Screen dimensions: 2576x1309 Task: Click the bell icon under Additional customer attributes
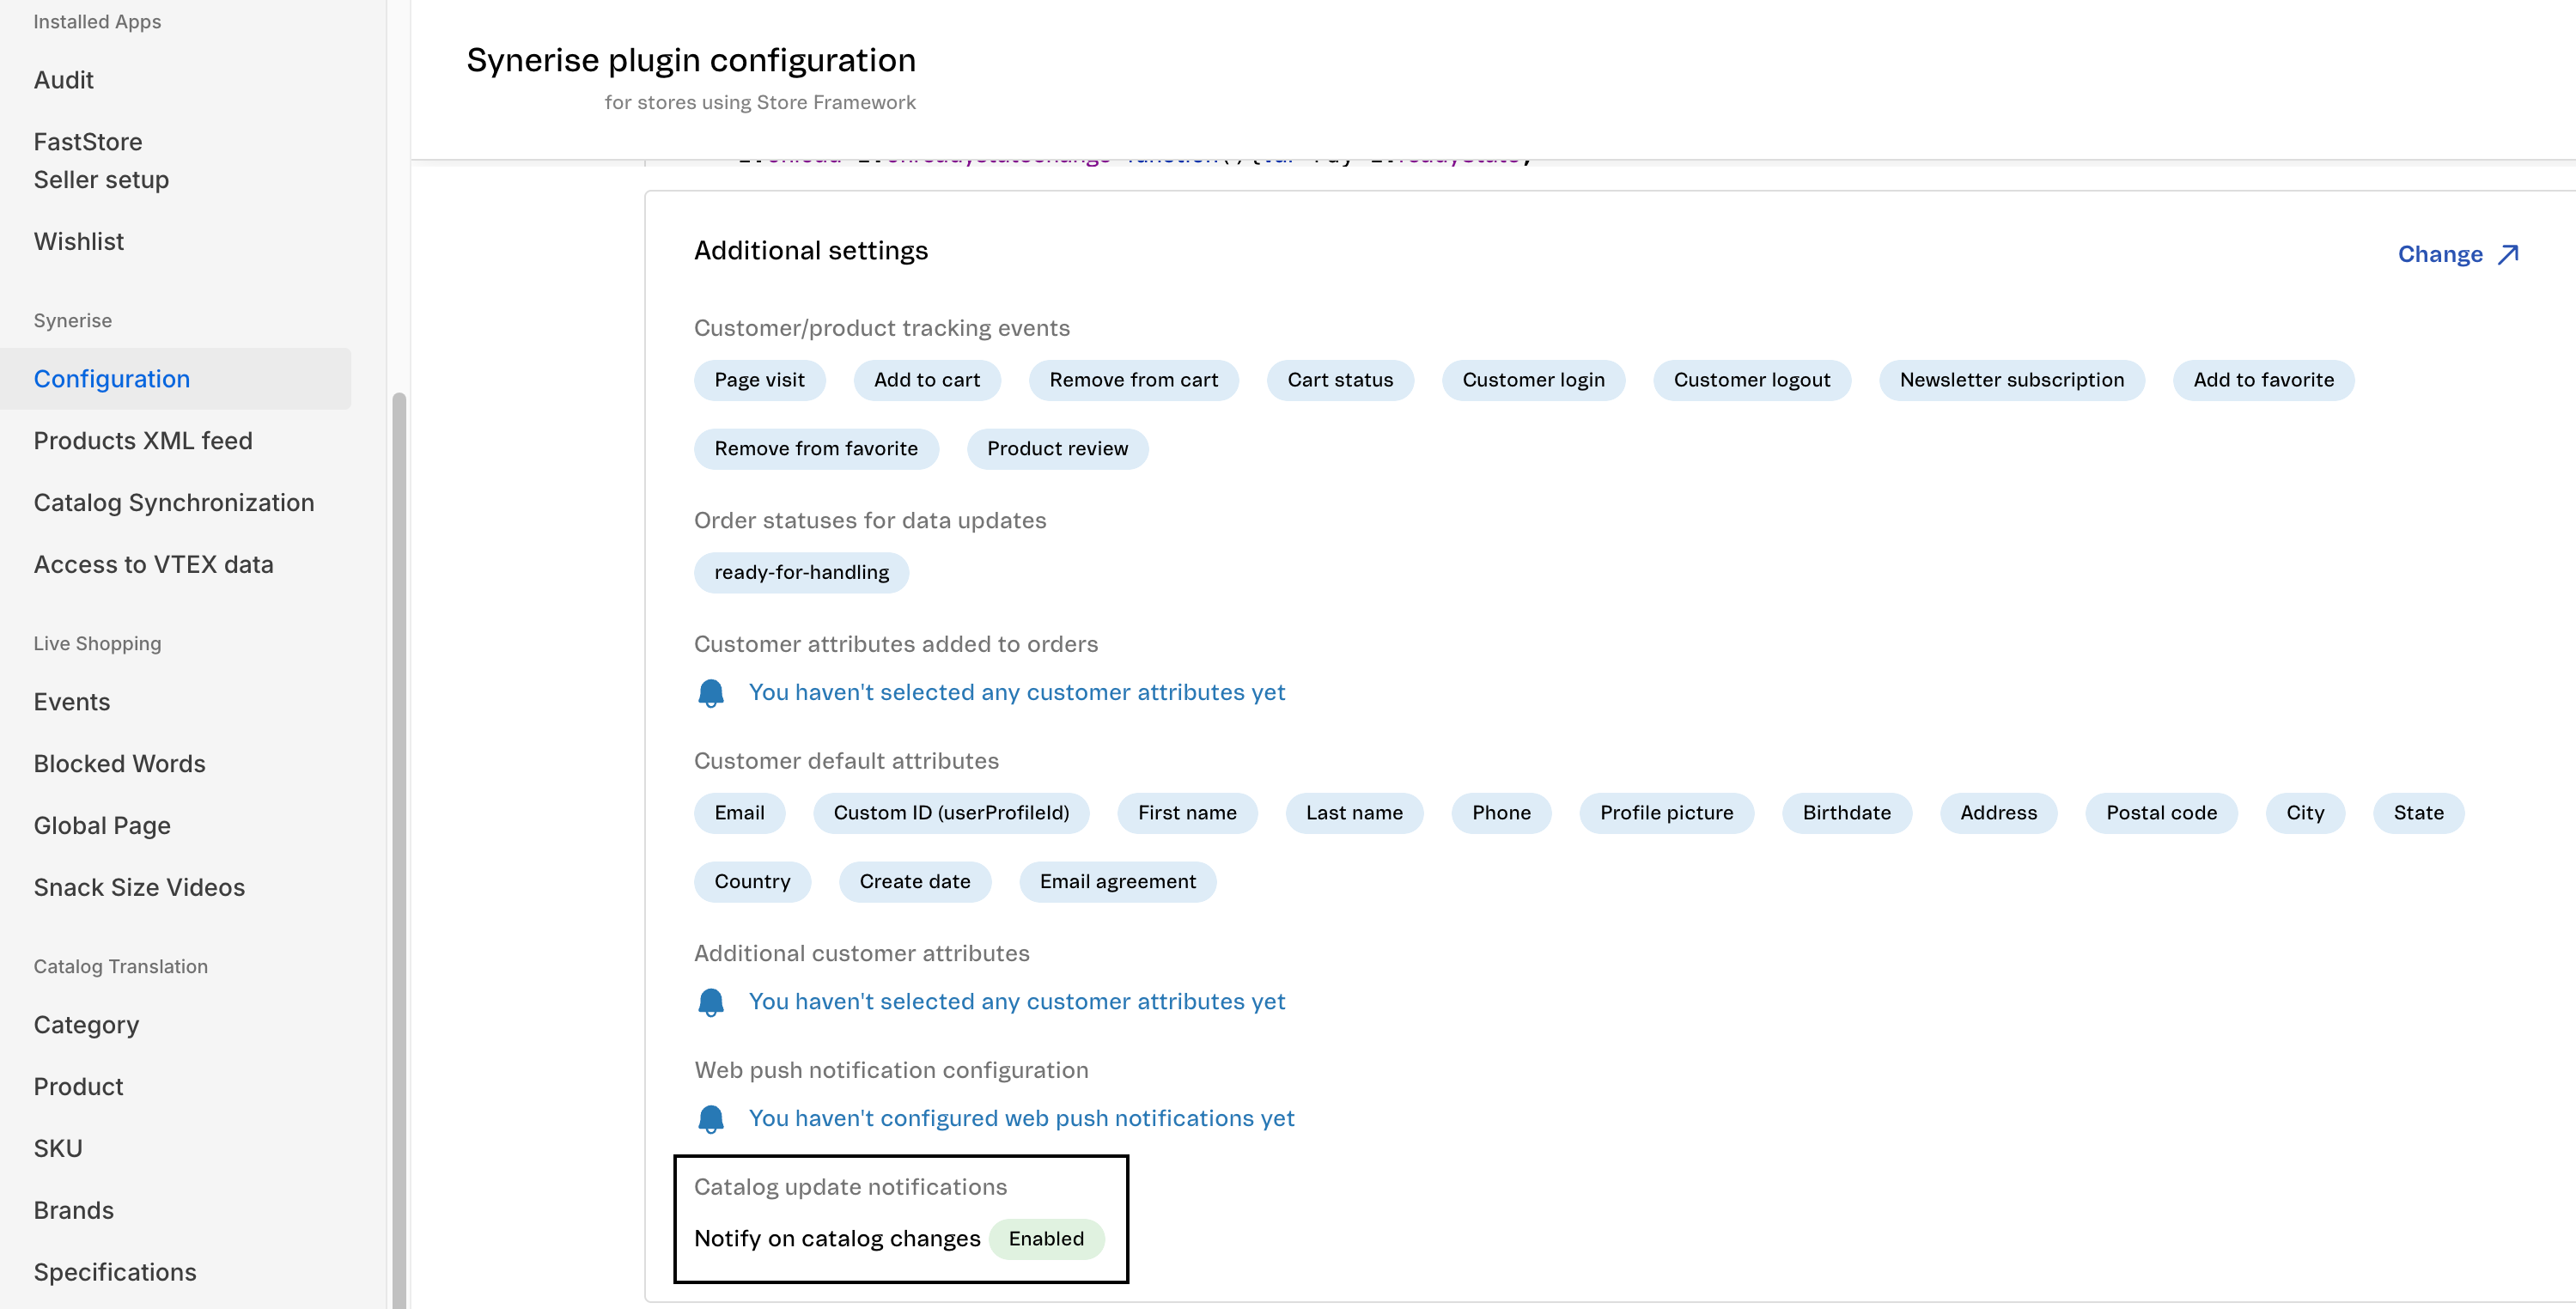(711, 1002)
